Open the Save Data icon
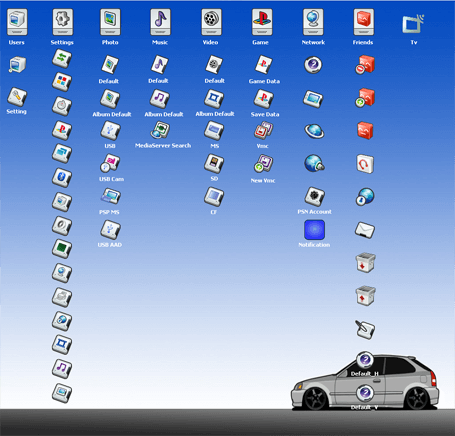The width and height of the screenshot is (455, 436). click(x=264, y=99)
